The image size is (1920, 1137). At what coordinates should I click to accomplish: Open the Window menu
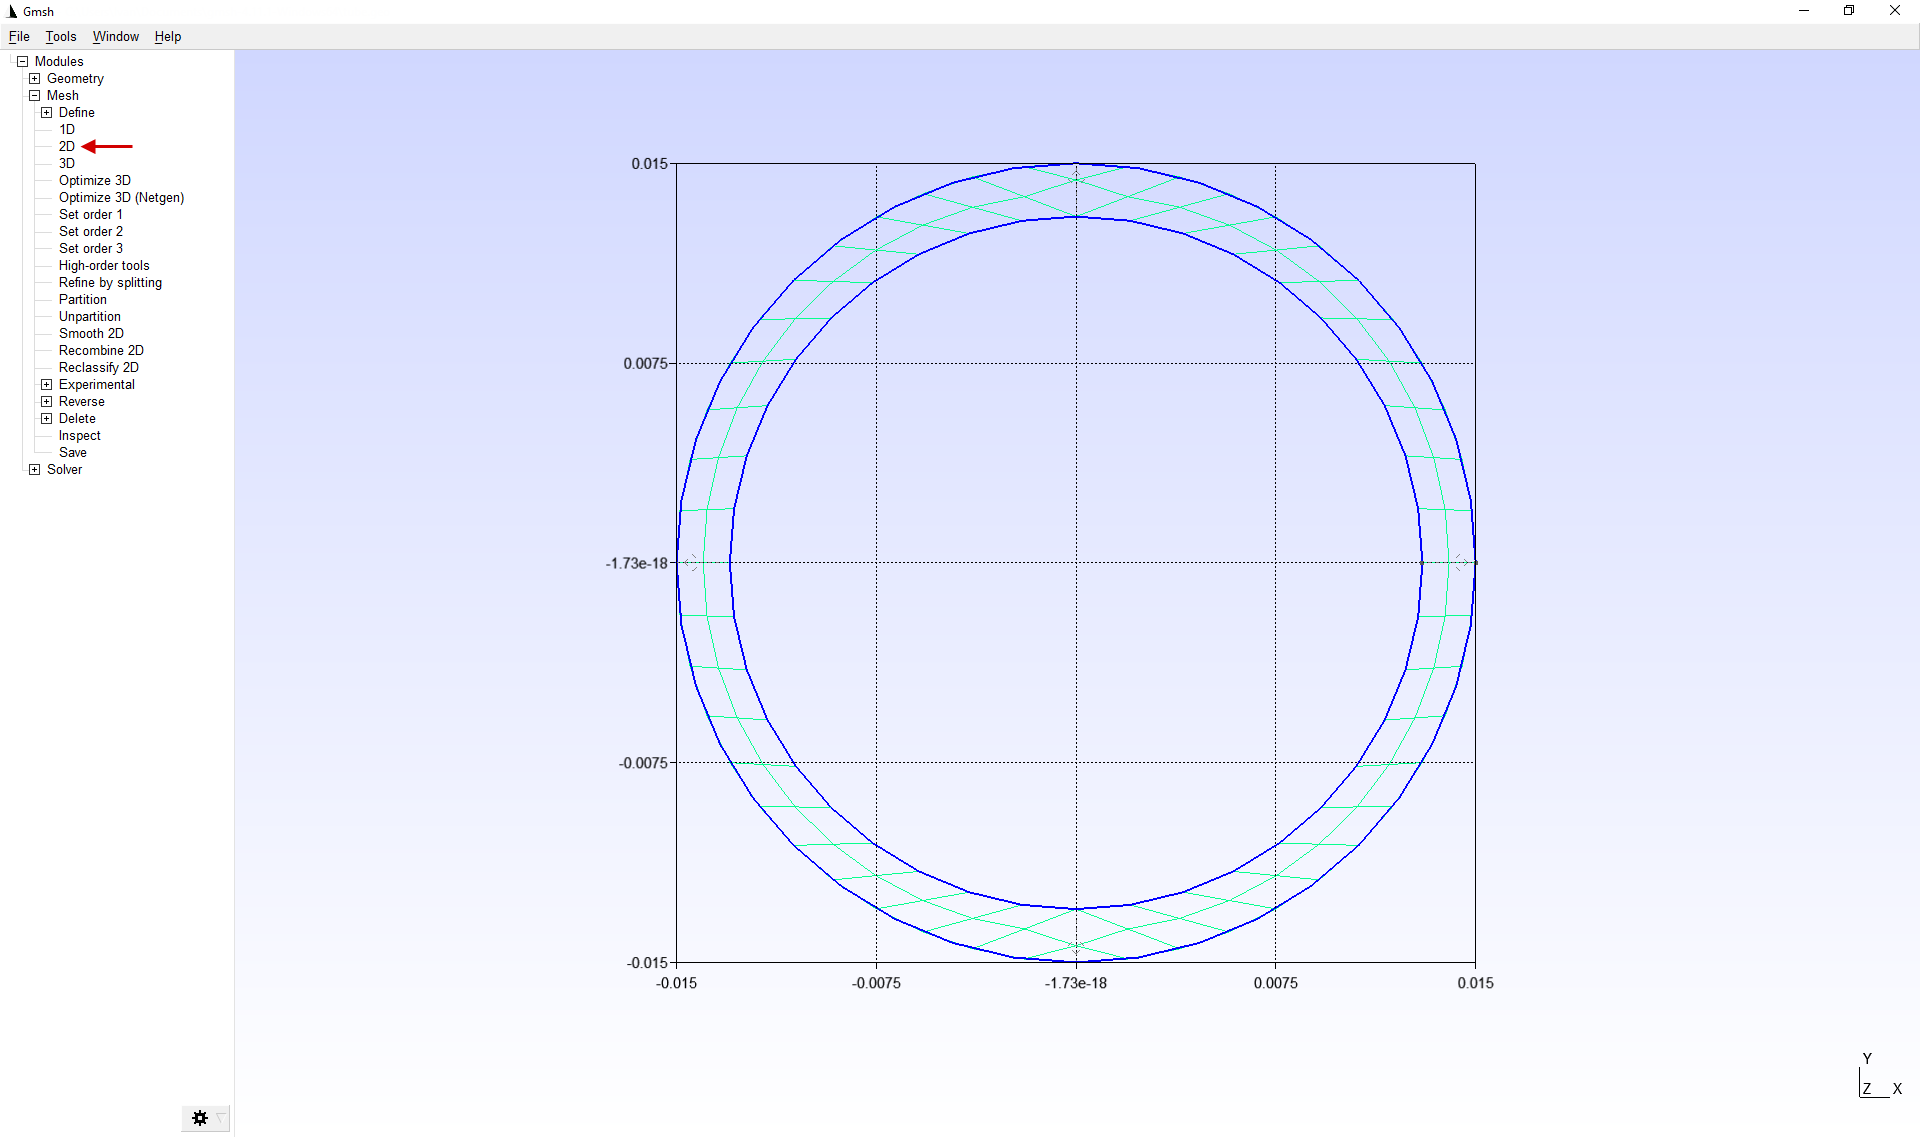(x=116, y=37)
